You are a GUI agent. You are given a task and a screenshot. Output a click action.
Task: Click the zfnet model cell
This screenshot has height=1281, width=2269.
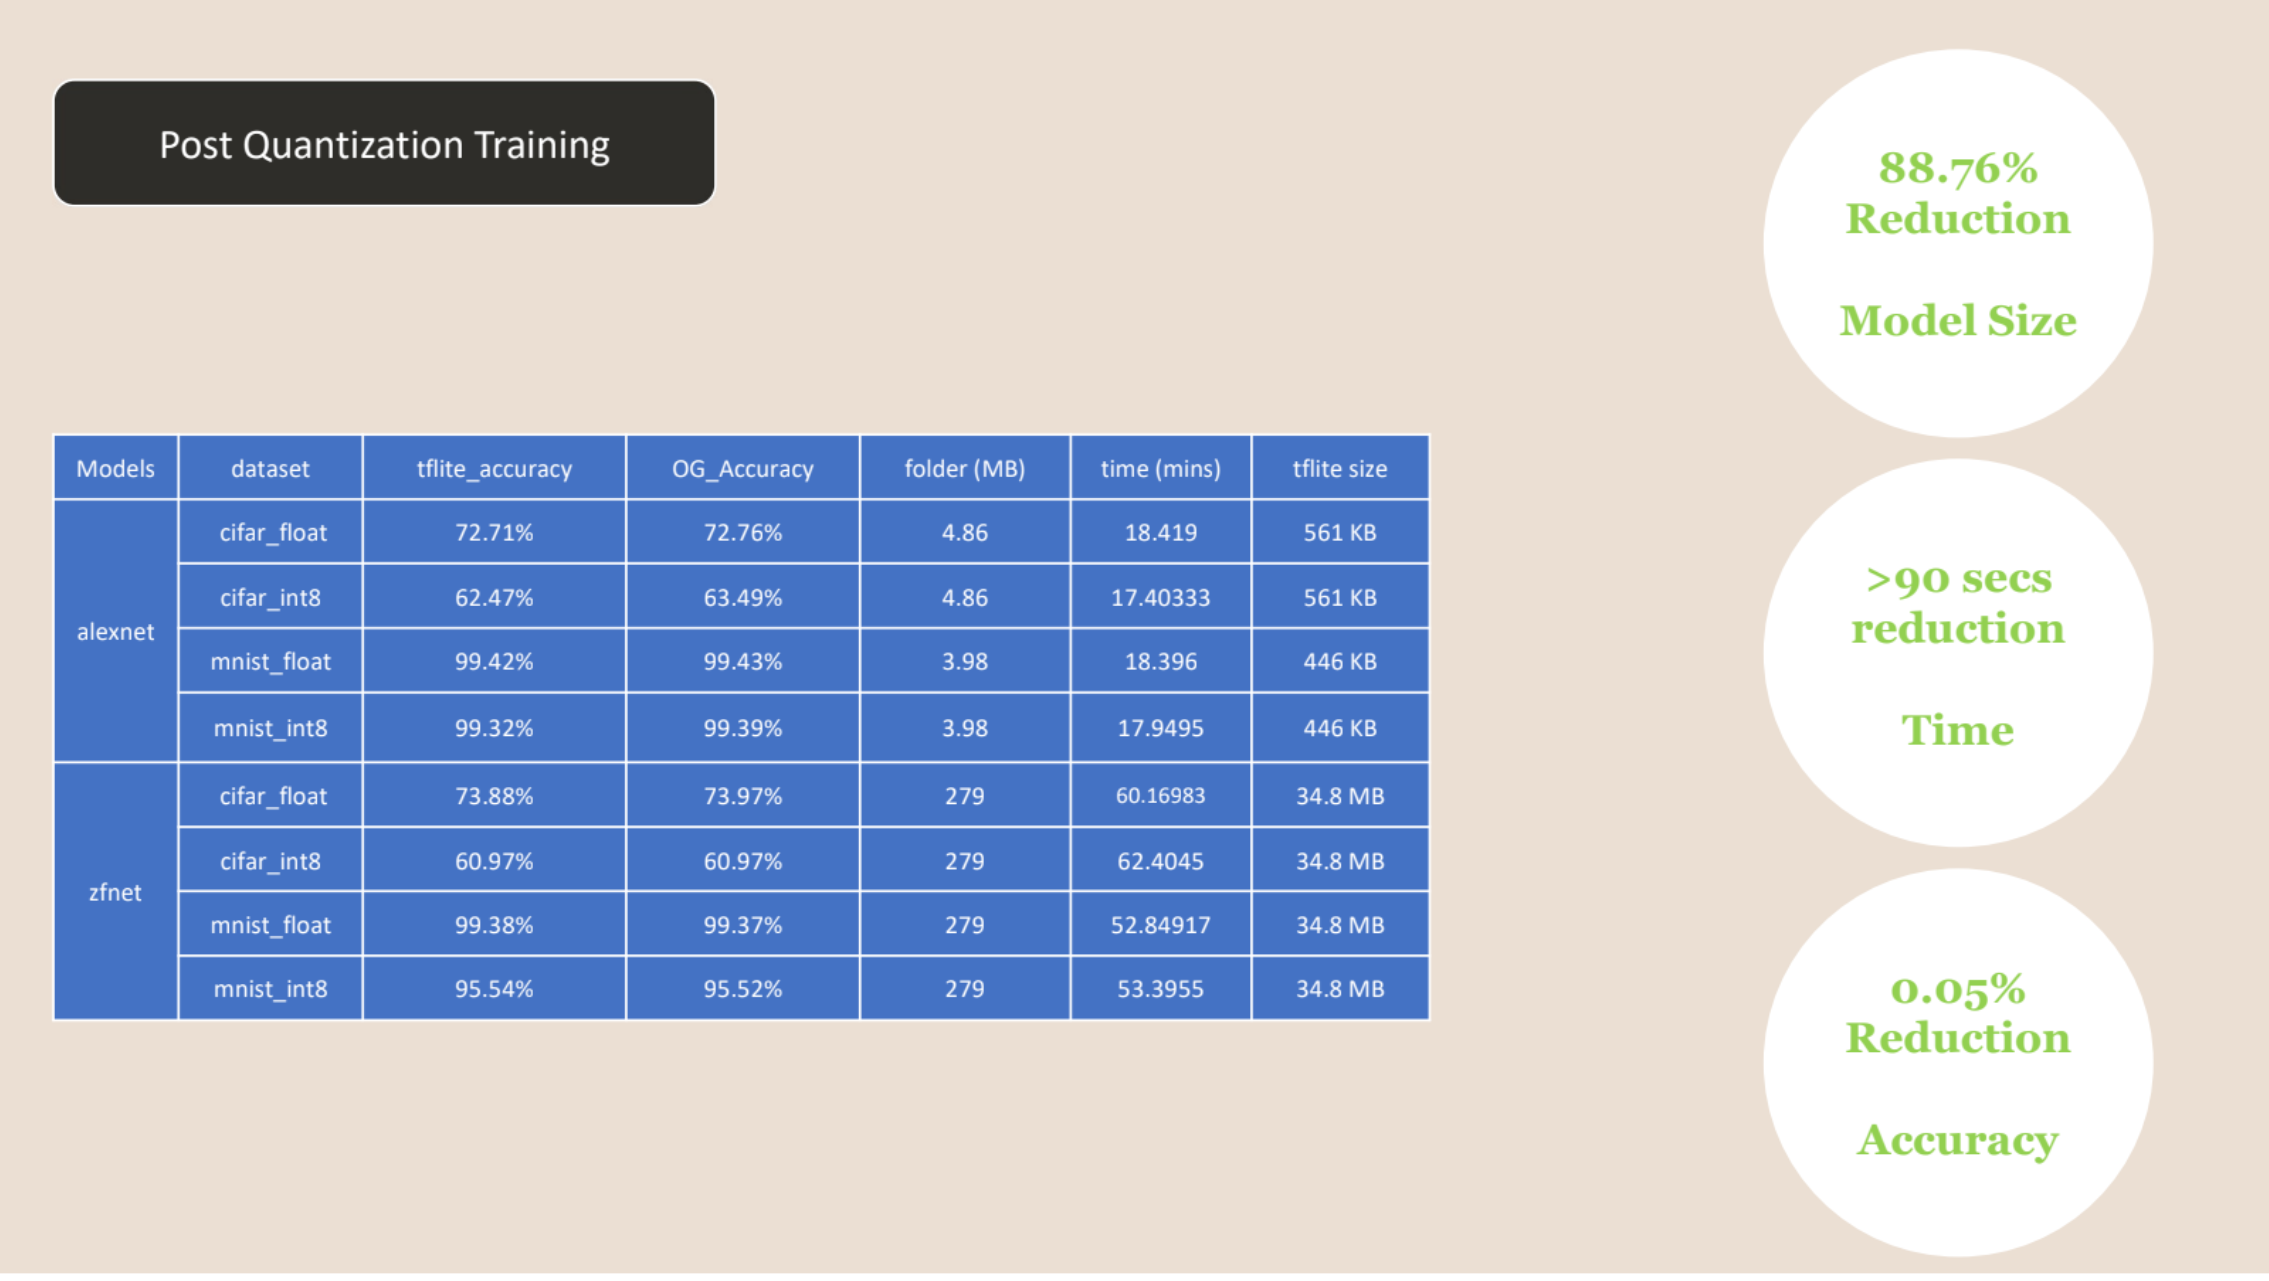tap(115, 892)
